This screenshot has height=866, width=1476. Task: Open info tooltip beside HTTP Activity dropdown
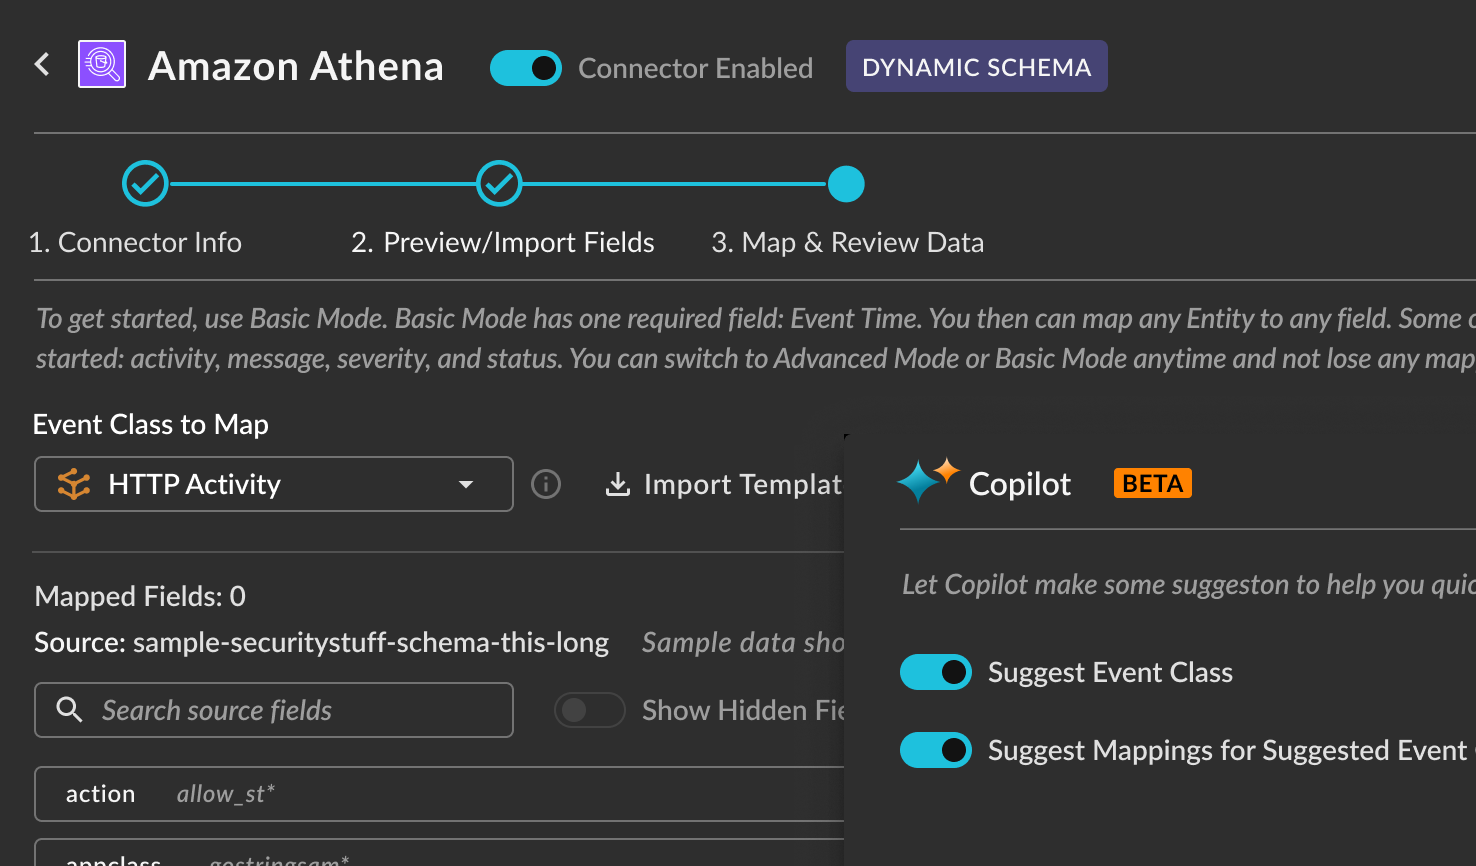click(546, 484)
